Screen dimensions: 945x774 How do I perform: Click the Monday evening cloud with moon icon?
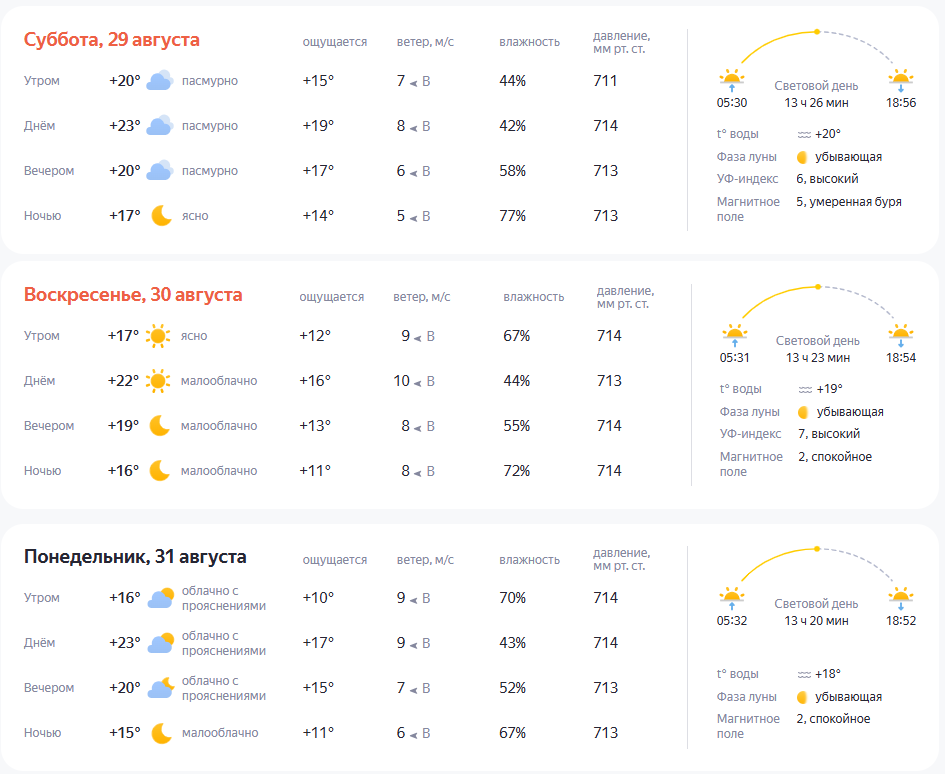click(161, 688)
